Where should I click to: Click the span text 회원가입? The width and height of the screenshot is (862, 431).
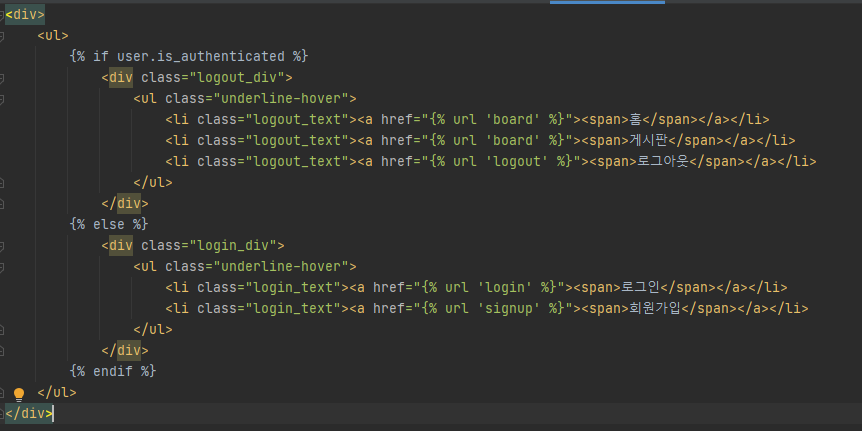pos(655,309)
